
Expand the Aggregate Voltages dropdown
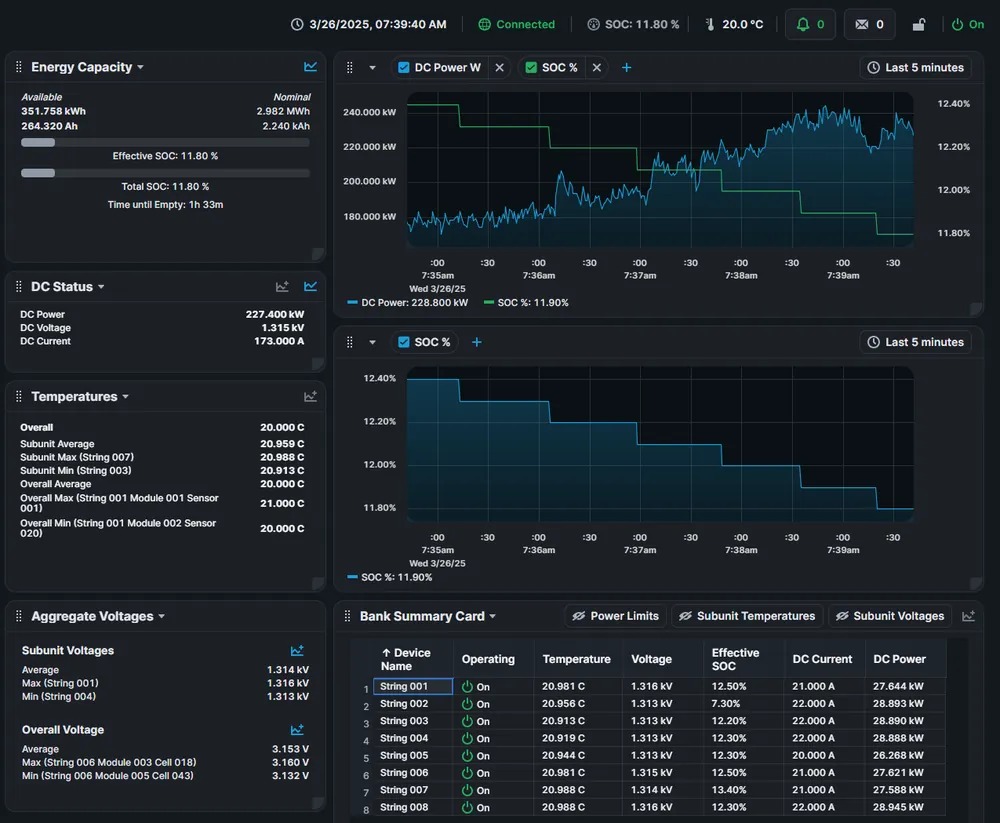pos(161,616)
